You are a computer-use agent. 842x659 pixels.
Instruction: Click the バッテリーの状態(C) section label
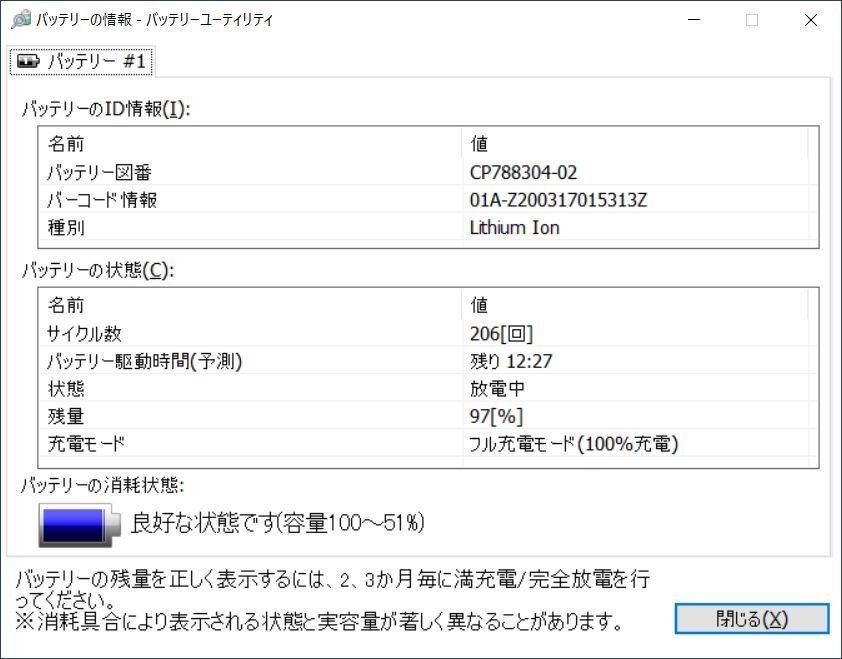98,270
